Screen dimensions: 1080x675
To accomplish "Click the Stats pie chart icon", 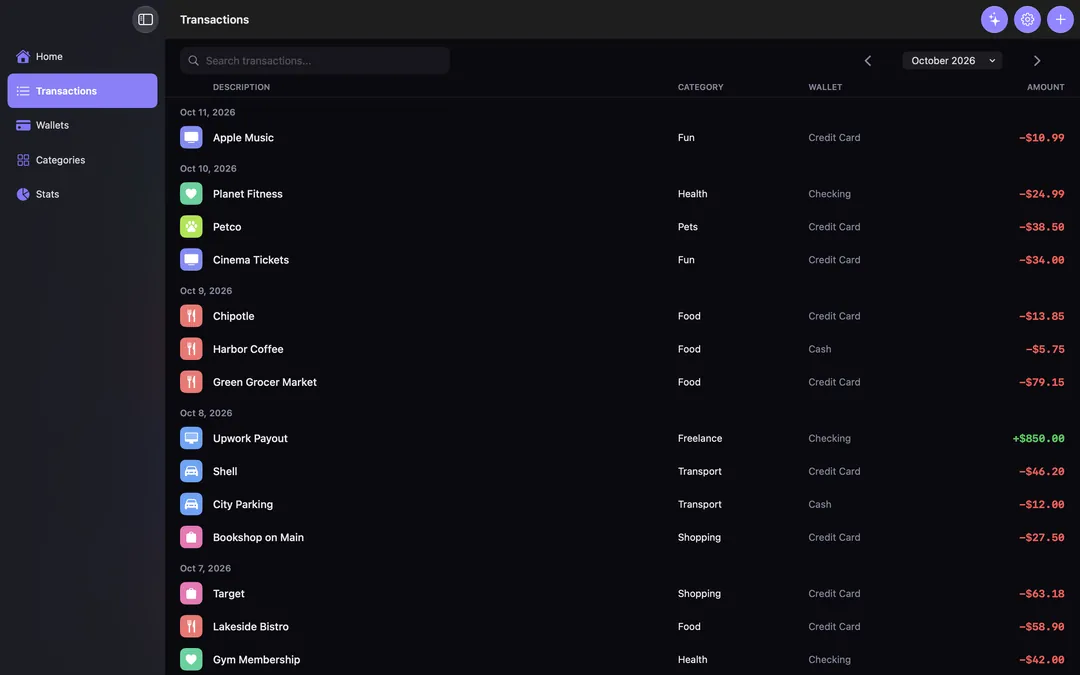I will coord(23,194).
